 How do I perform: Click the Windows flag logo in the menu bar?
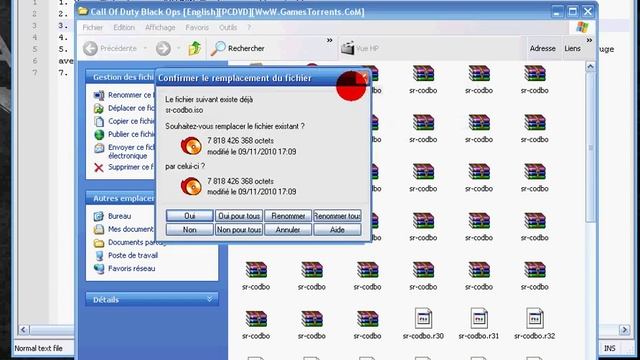tap(582, 27)
